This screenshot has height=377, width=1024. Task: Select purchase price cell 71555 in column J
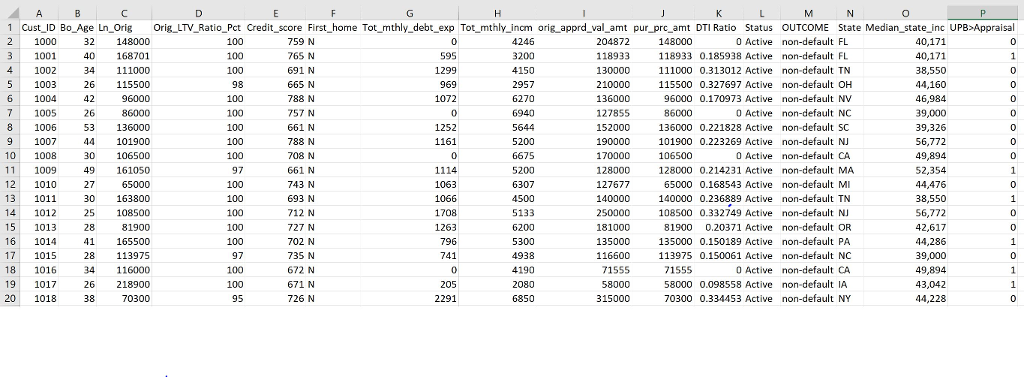pos(663,270)
